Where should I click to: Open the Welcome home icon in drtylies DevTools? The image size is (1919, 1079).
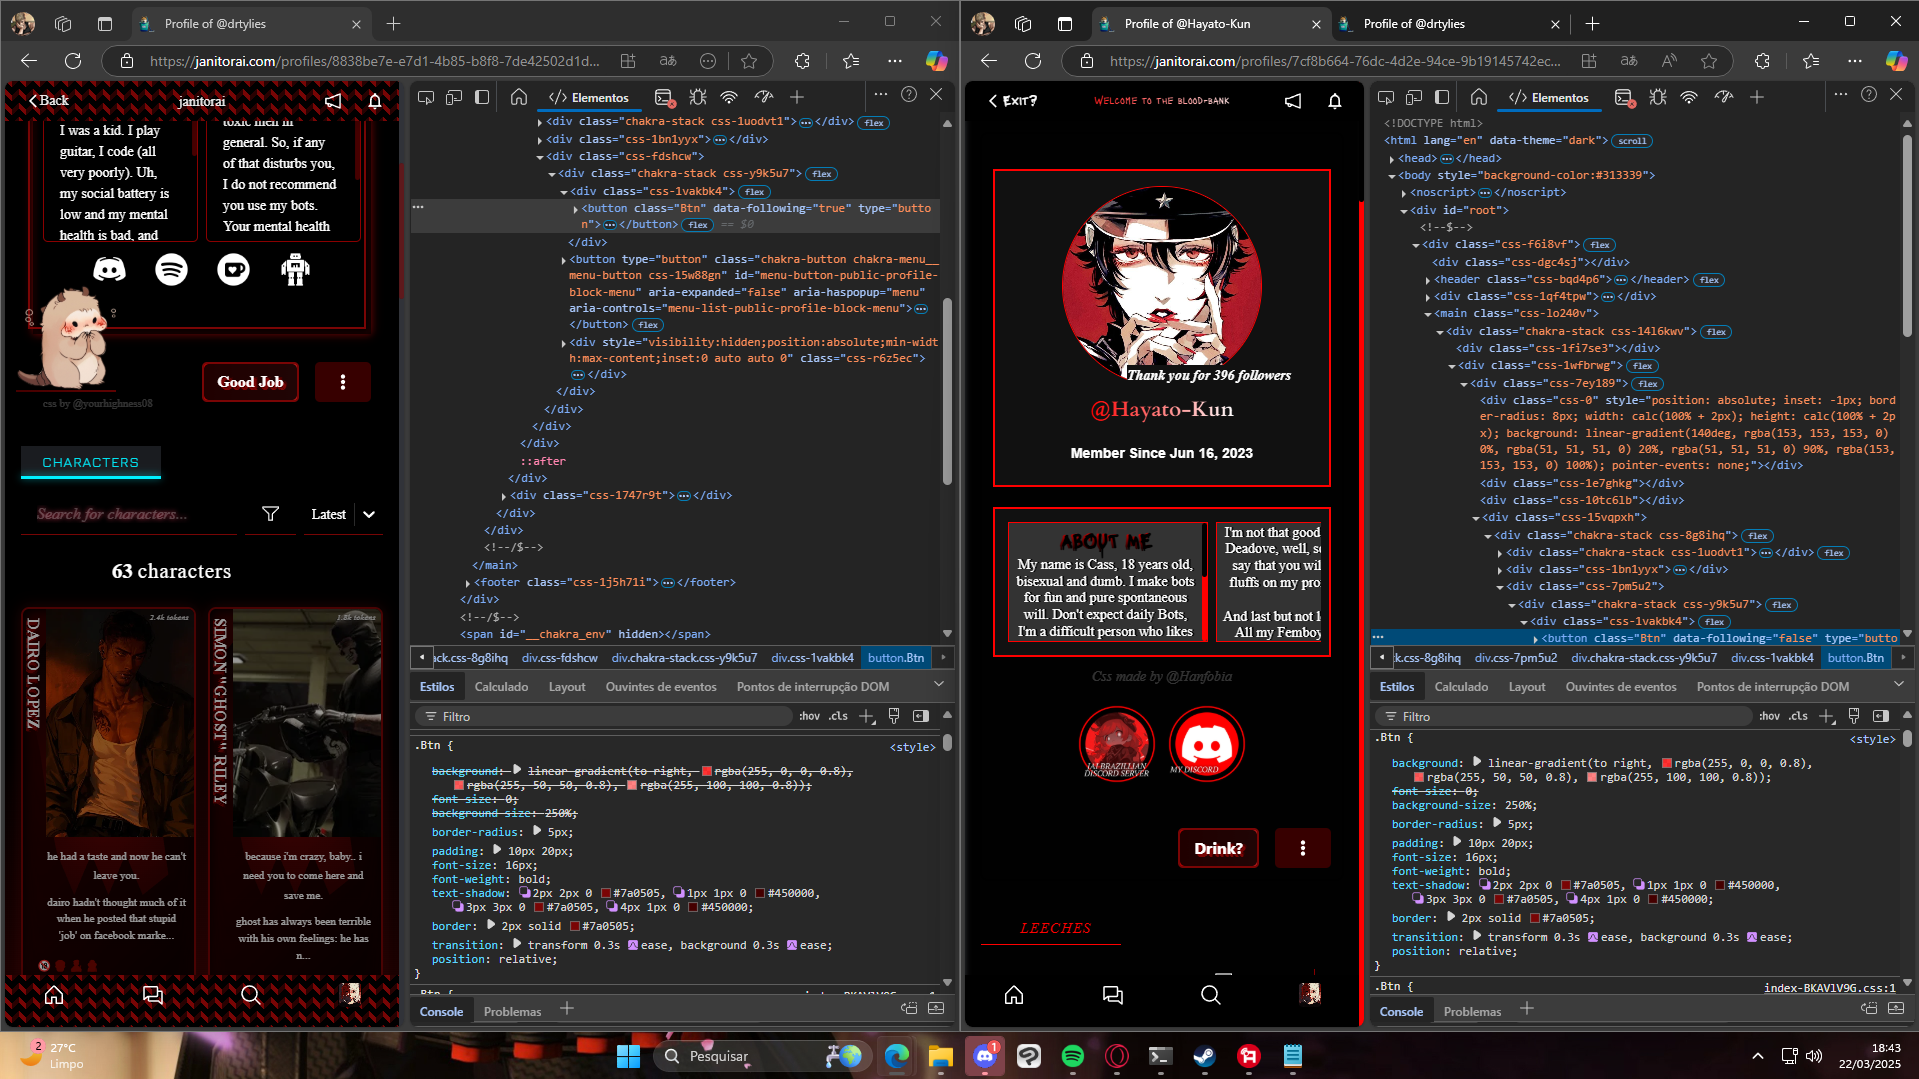(519, 97)
